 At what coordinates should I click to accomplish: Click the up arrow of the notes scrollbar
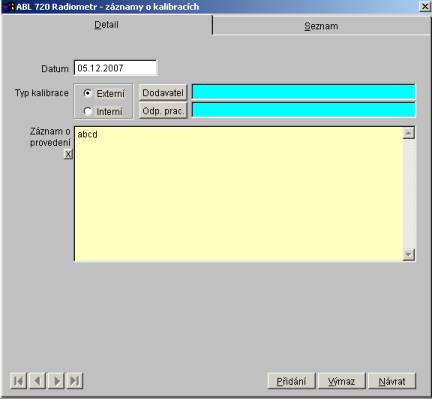408,133
